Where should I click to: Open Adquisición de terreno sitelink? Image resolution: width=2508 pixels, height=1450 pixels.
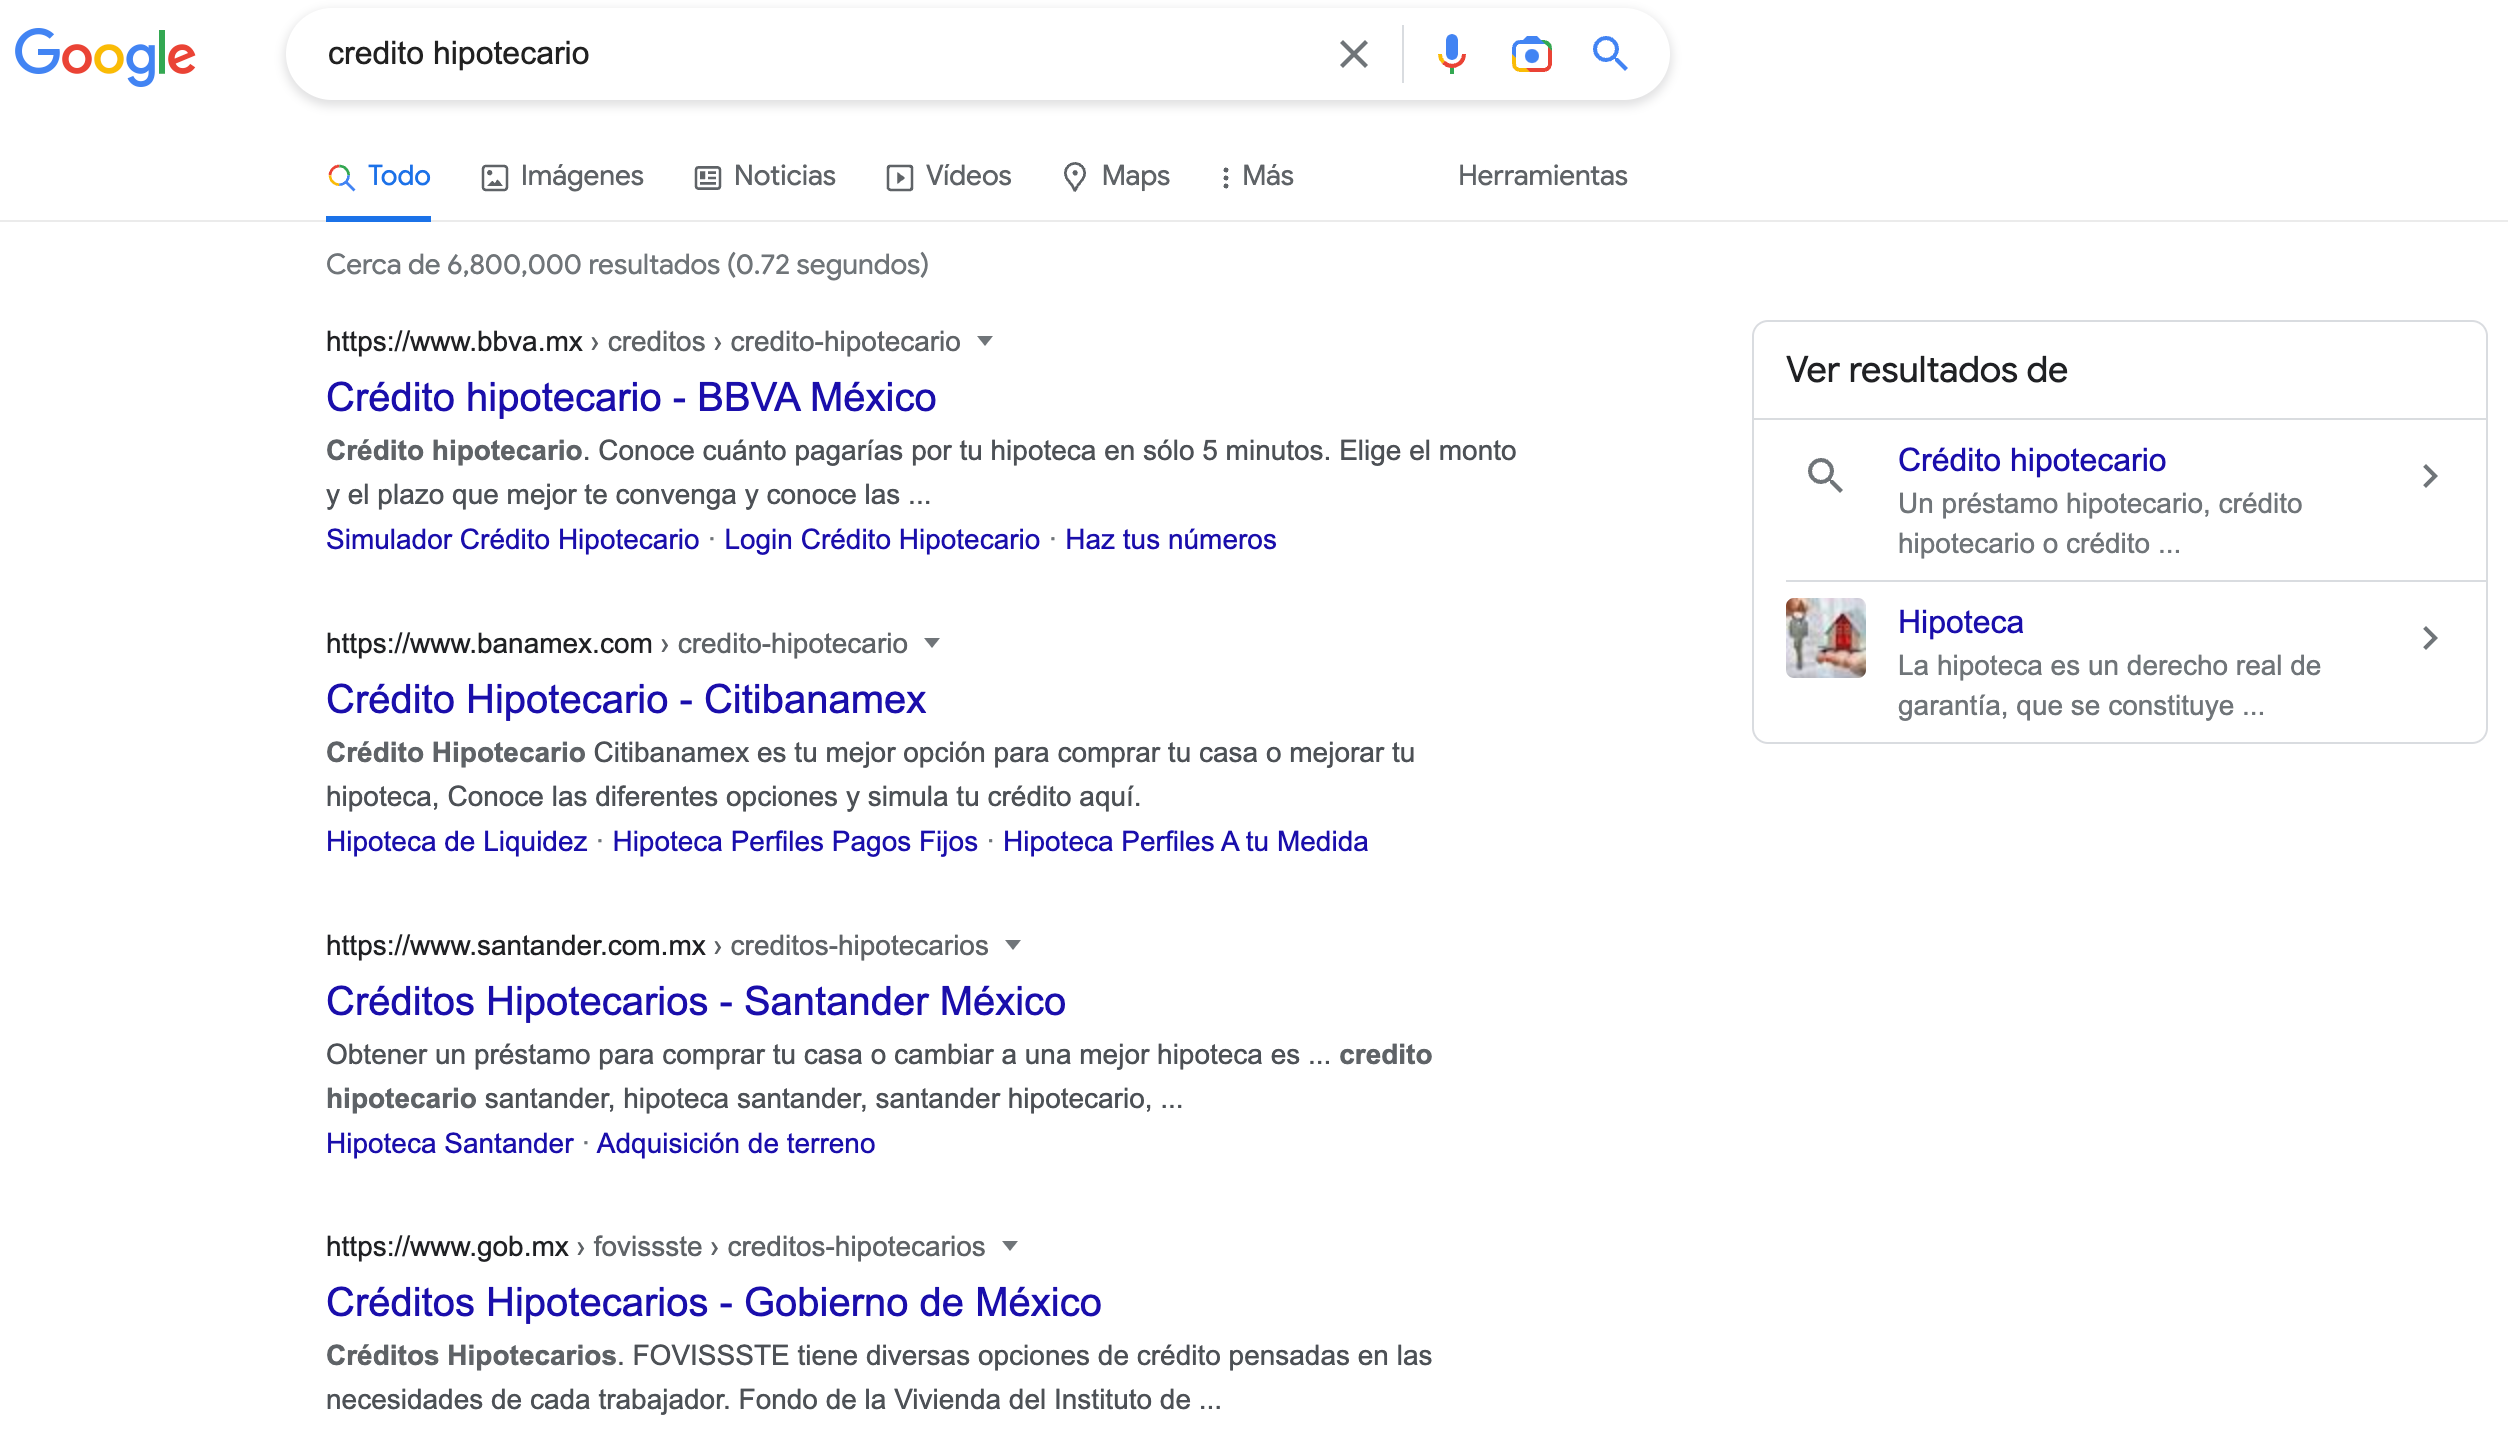[x=736, y=1144]
